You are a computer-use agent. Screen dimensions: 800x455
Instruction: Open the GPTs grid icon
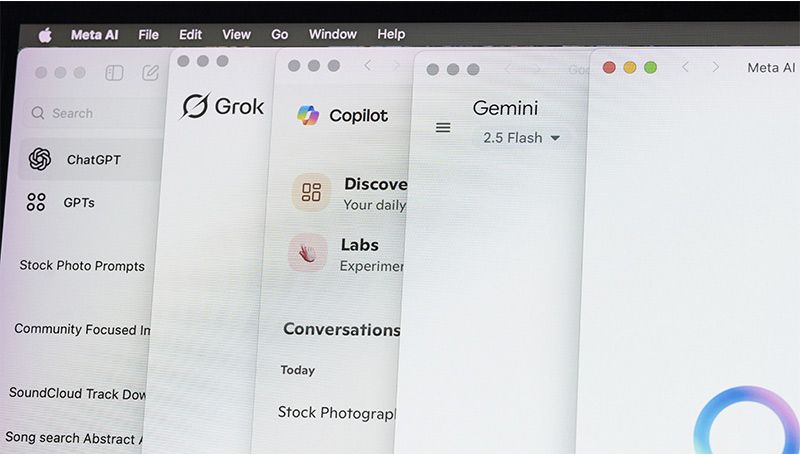(37, 202)
